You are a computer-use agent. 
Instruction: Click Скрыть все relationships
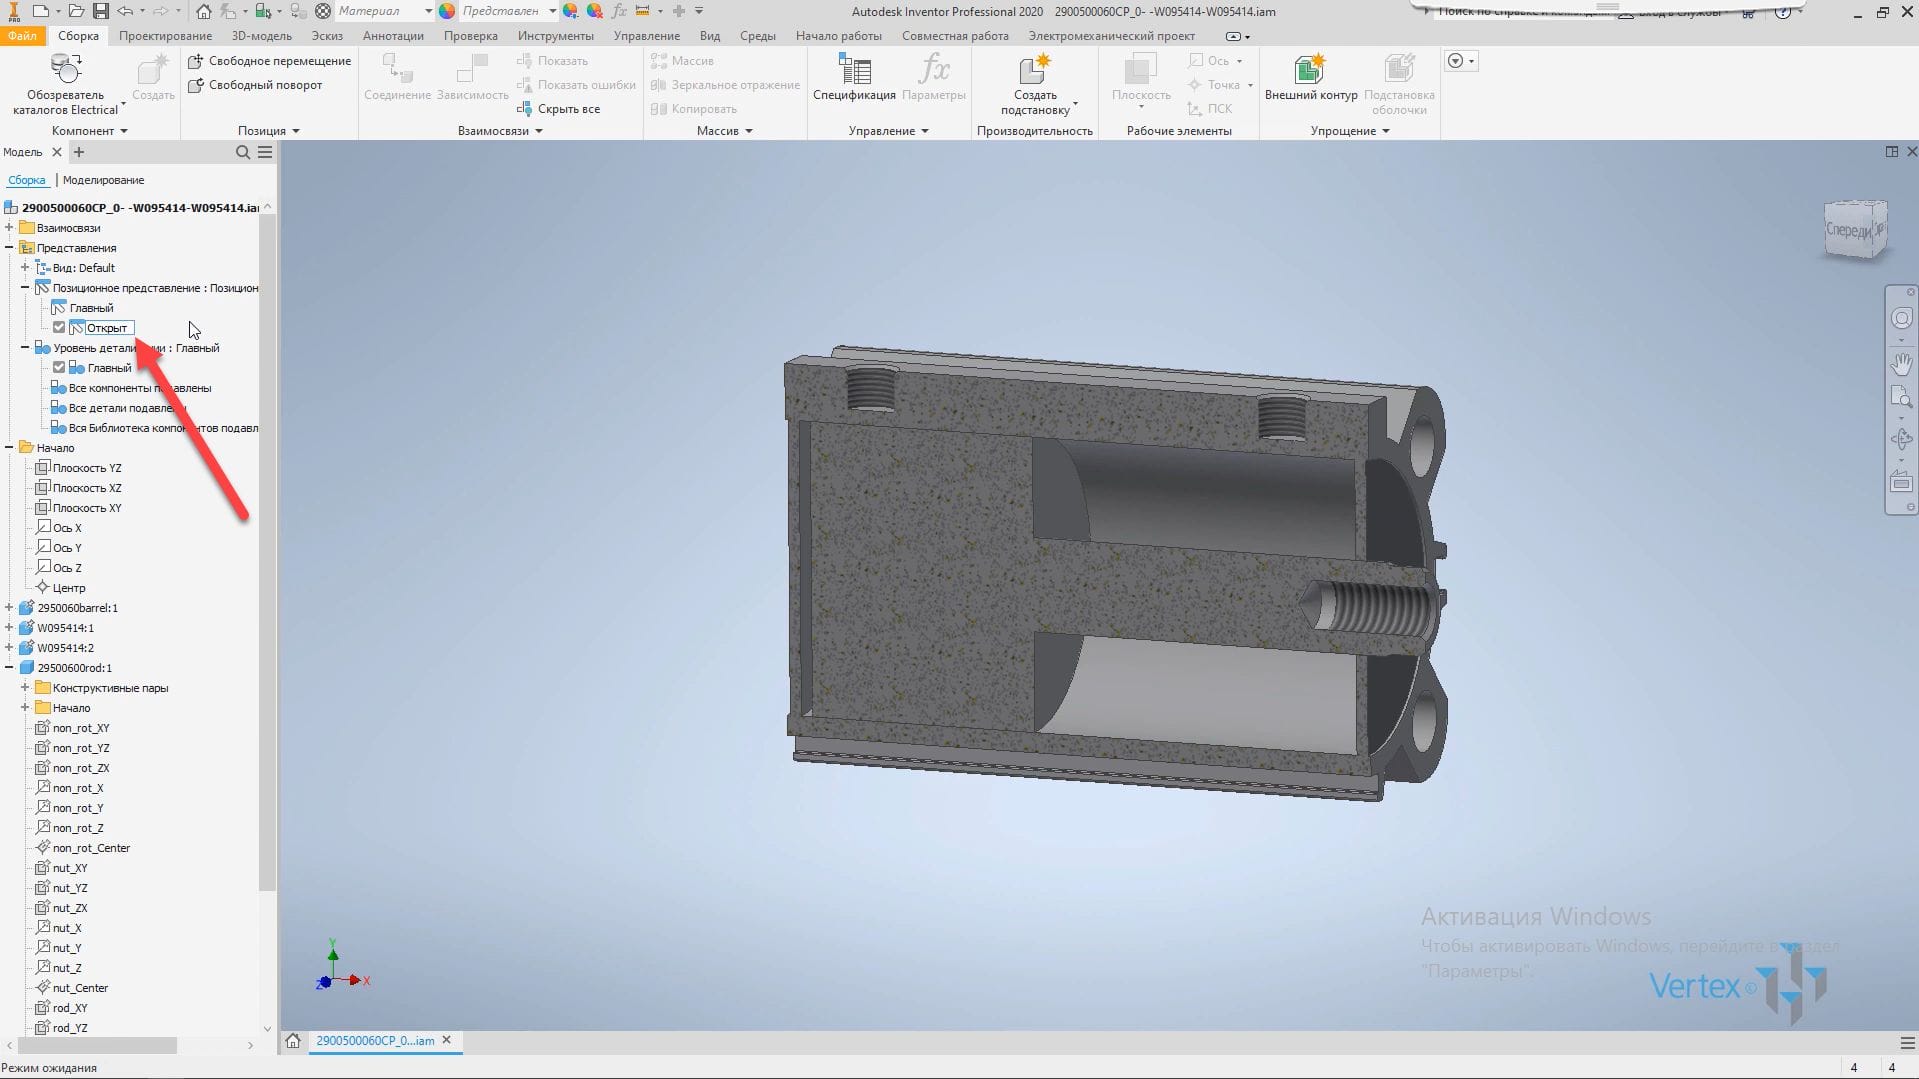(x=559, y=109)
